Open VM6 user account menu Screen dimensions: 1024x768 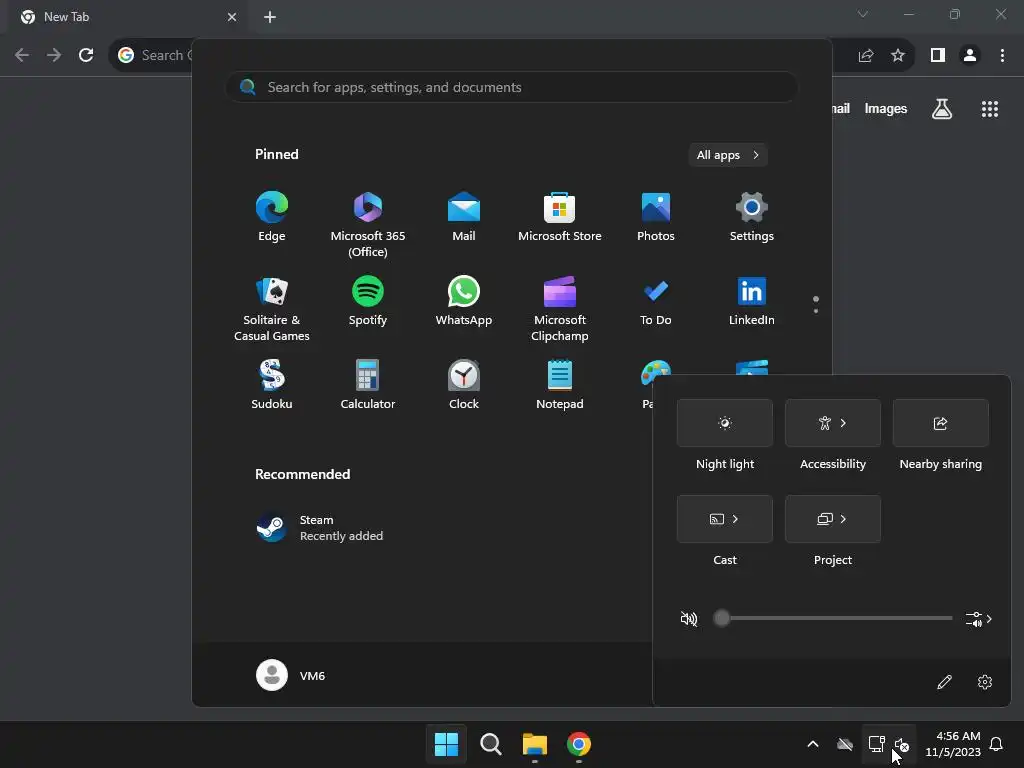point(291,675)
